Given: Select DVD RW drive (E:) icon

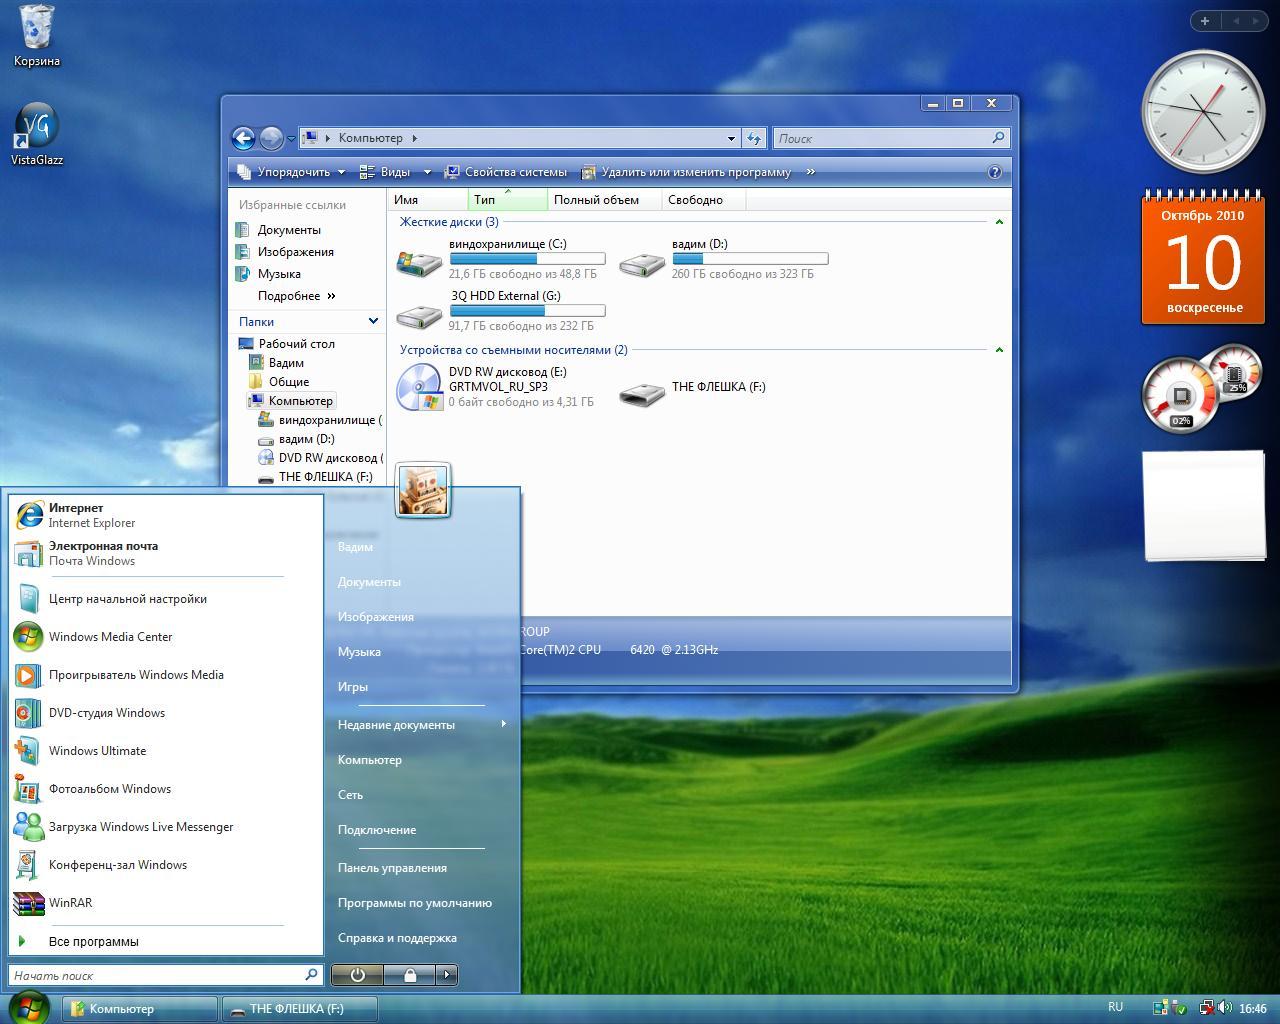Looking at the screenshot, I should [x=419, y=387].
